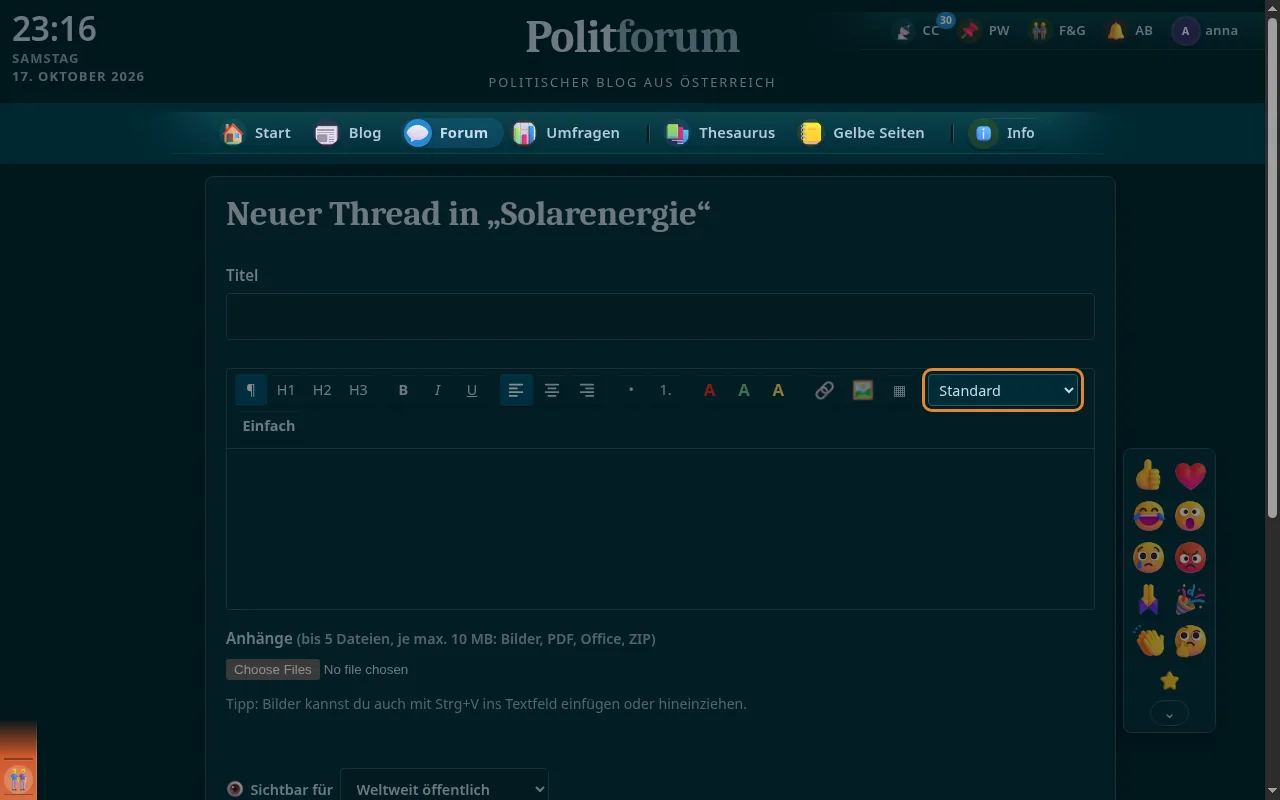Viewport: 1280px width, 800px height.
Task: Toggle underline formatting
Action: click(x=472, y=390)
